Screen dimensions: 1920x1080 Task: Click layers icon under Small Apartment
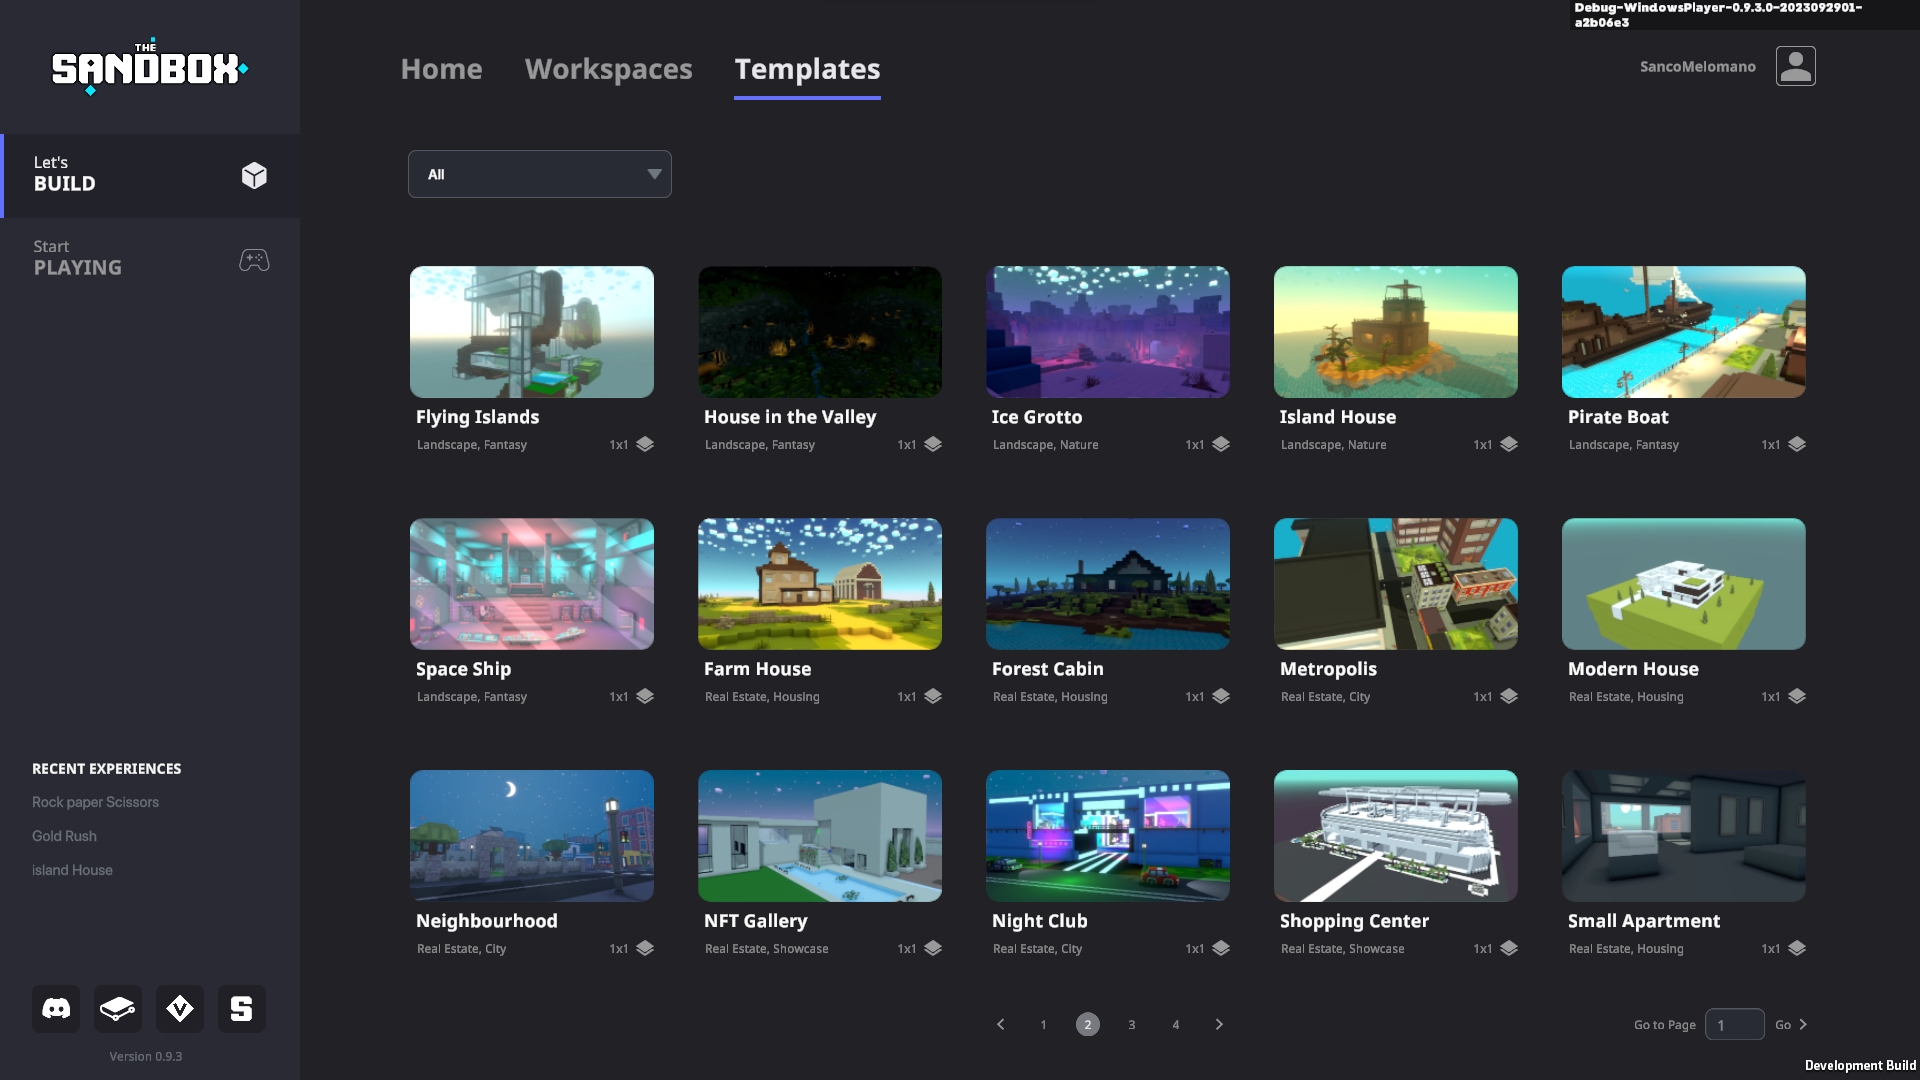[x=1797, y=948]
